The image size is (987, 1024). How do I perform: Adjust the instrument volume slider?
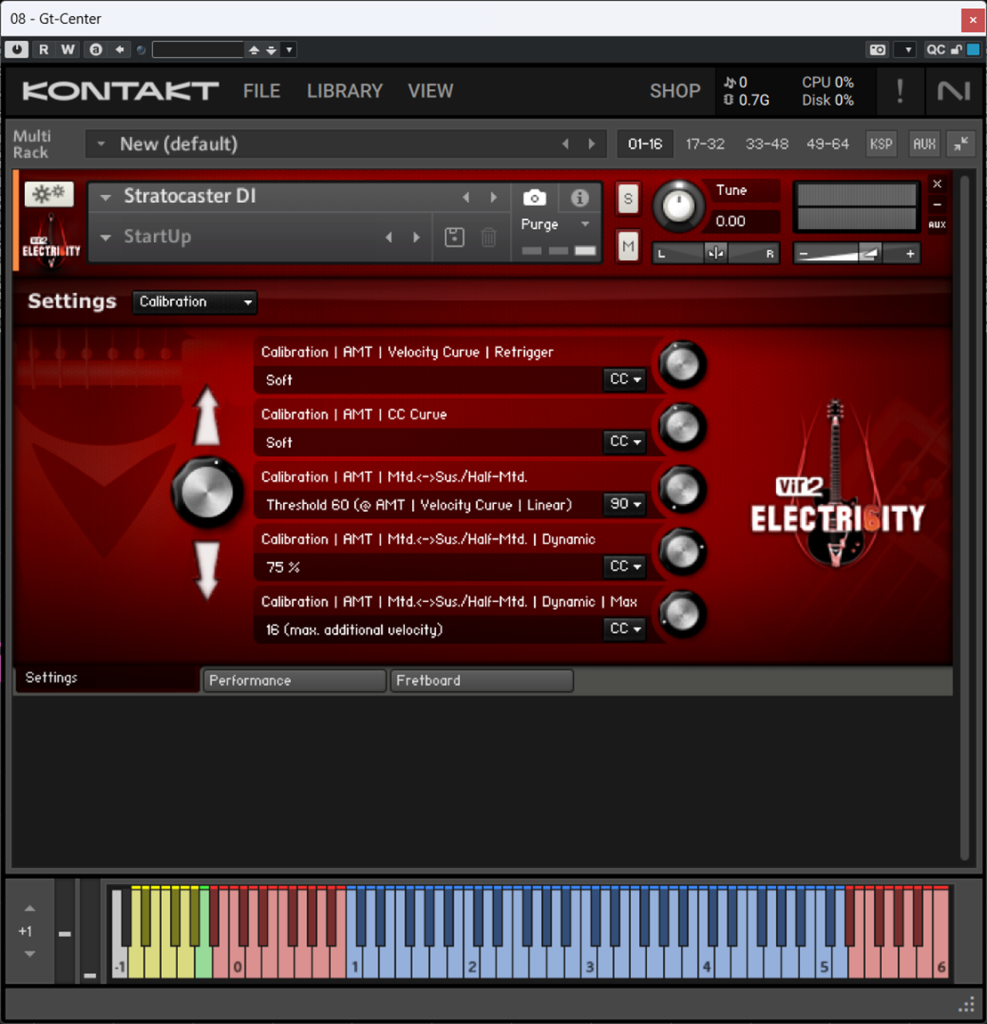coord(856,254)
